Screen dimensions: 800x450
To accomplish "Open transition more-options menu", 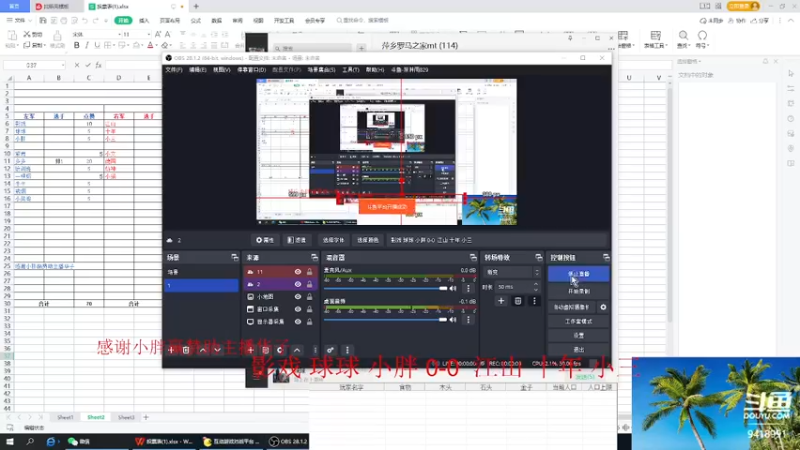I will (534, 301).
